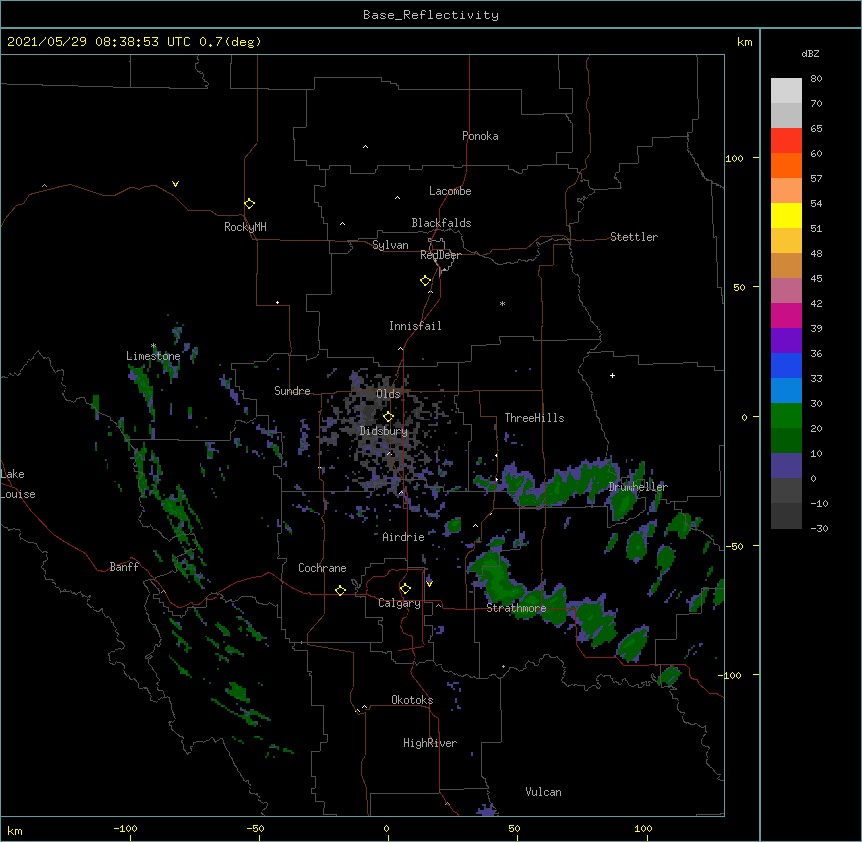Click the Vulcan label
Image resolution: width=862 pixels, height=842 pixels.
[x=543, y=792]
